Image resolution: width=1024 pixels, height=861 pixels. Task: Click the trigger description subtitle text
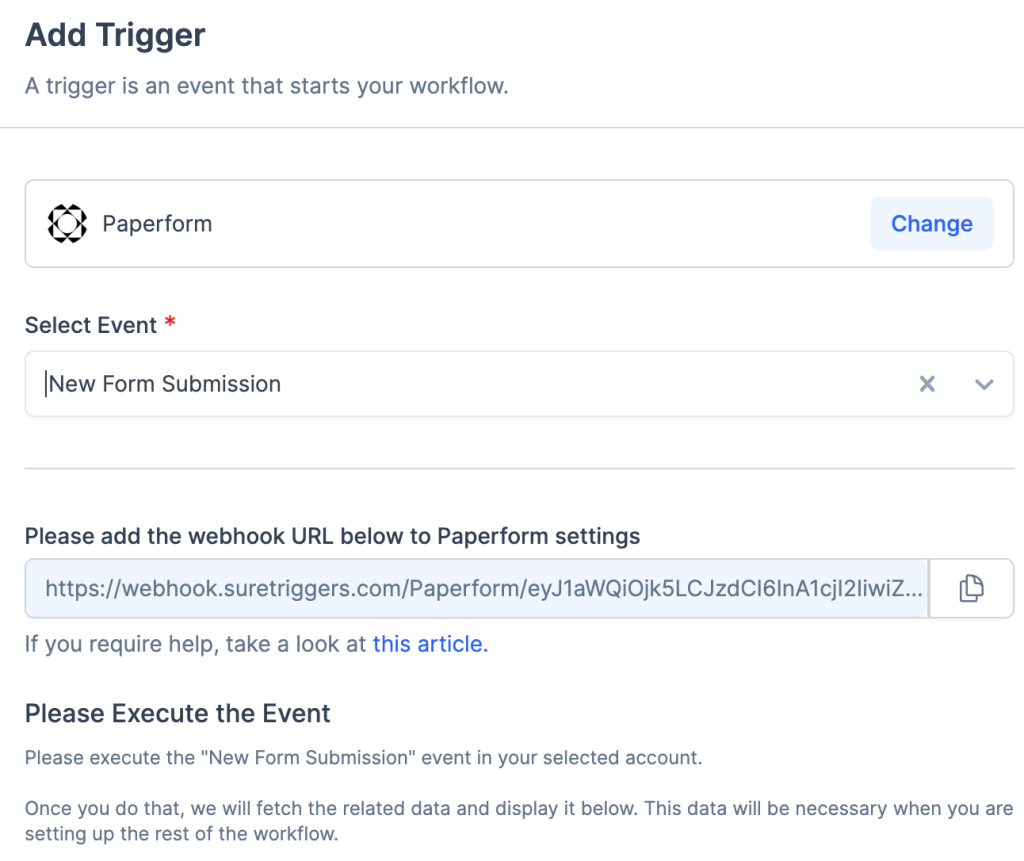coord(267,86)
